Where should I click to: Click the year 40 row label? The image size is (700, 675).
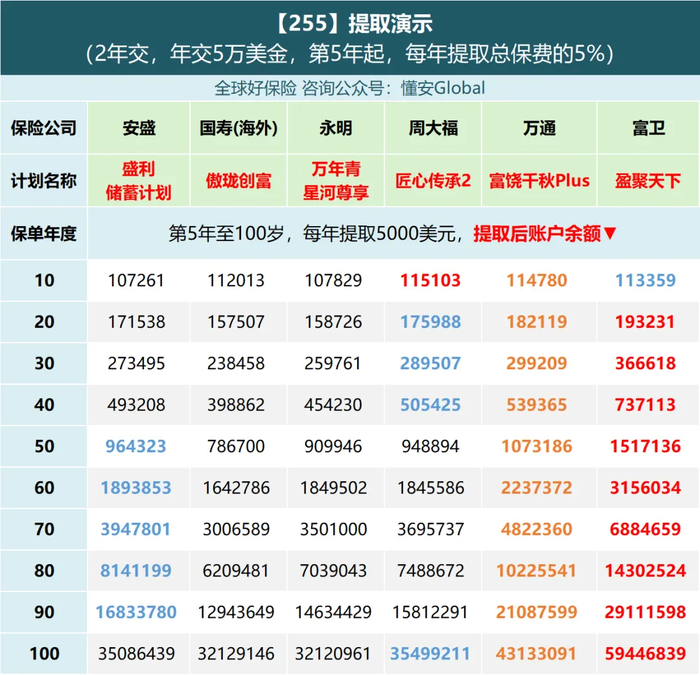point(44,405)
